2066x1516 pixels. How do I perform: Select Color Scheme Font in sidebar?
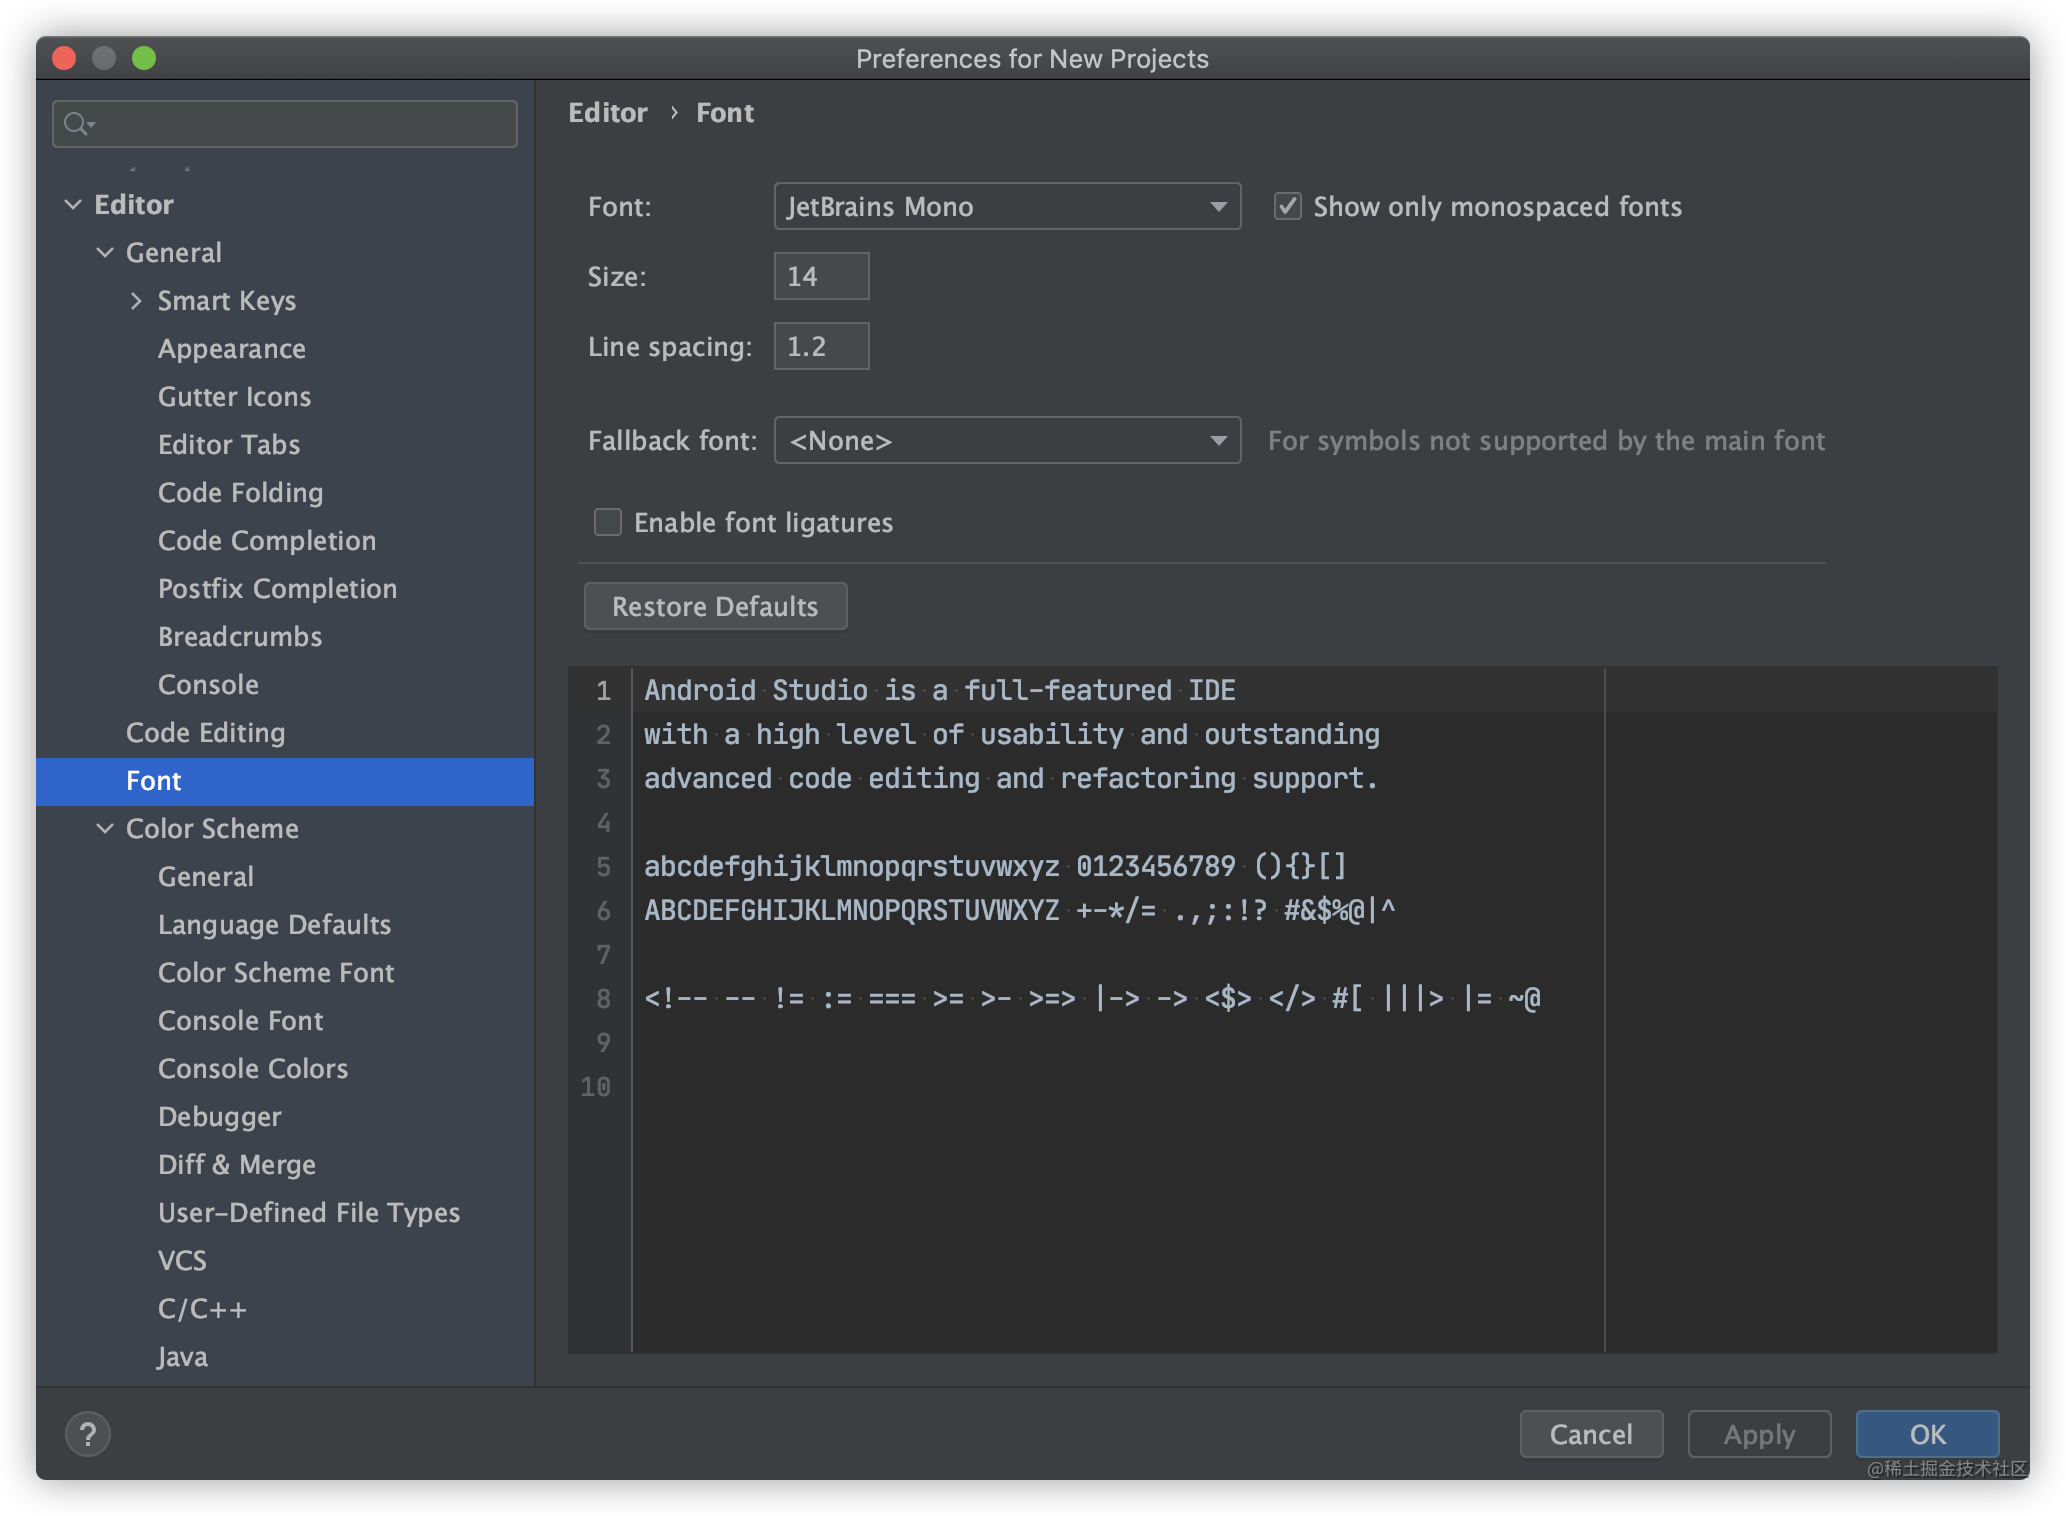[276, 973]
